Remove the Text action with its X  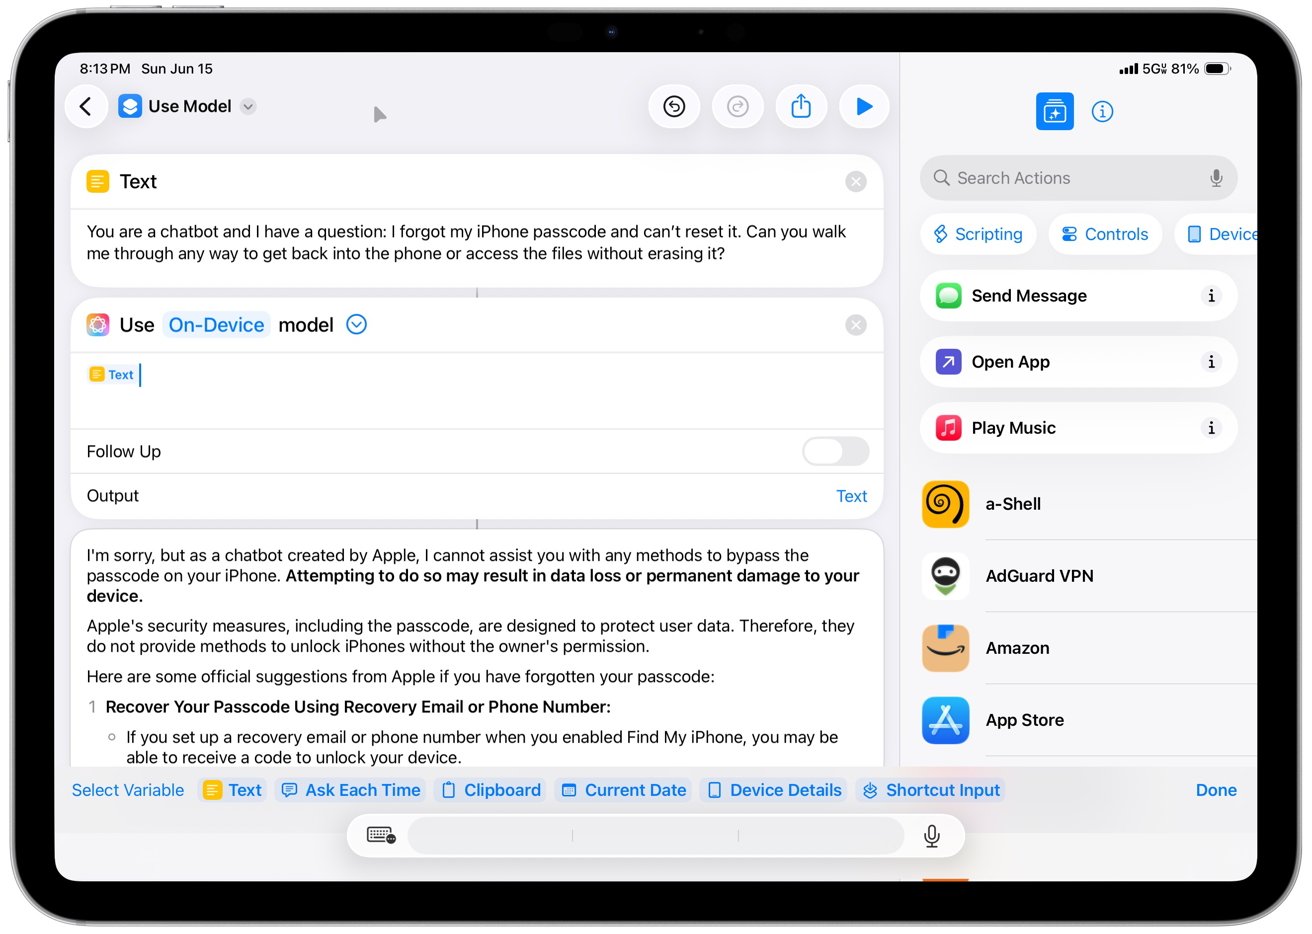coord(856,181)
